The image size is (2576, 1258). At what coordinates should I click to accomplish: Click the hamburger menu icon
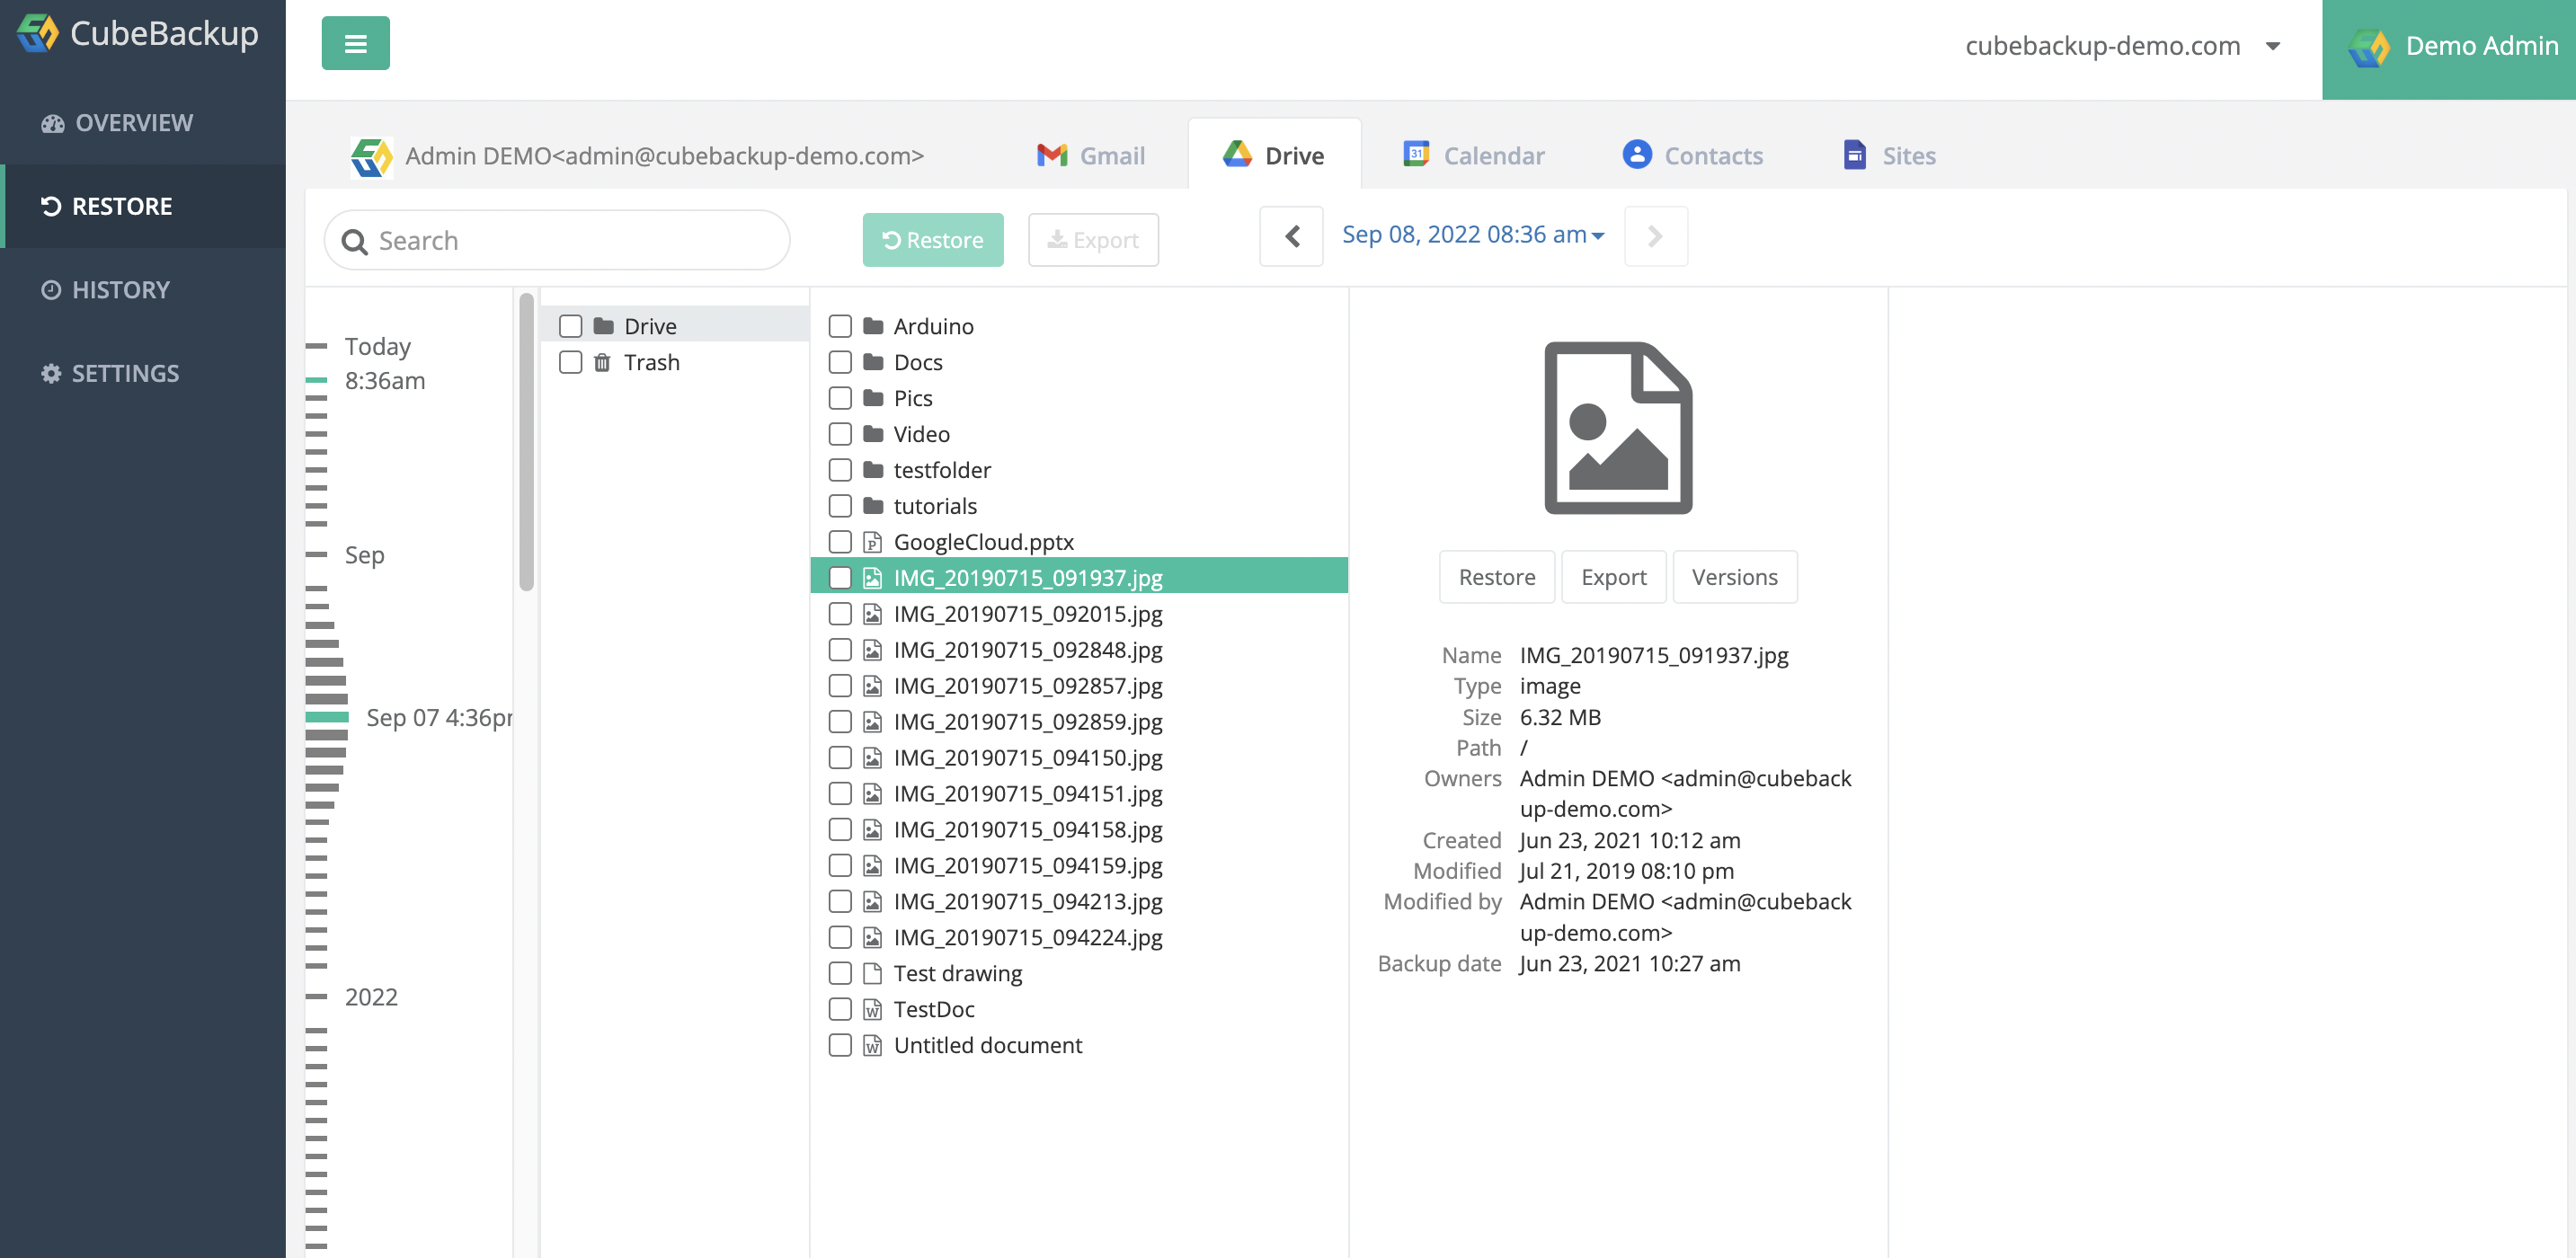pyautogui.click(x=357, y=43)
